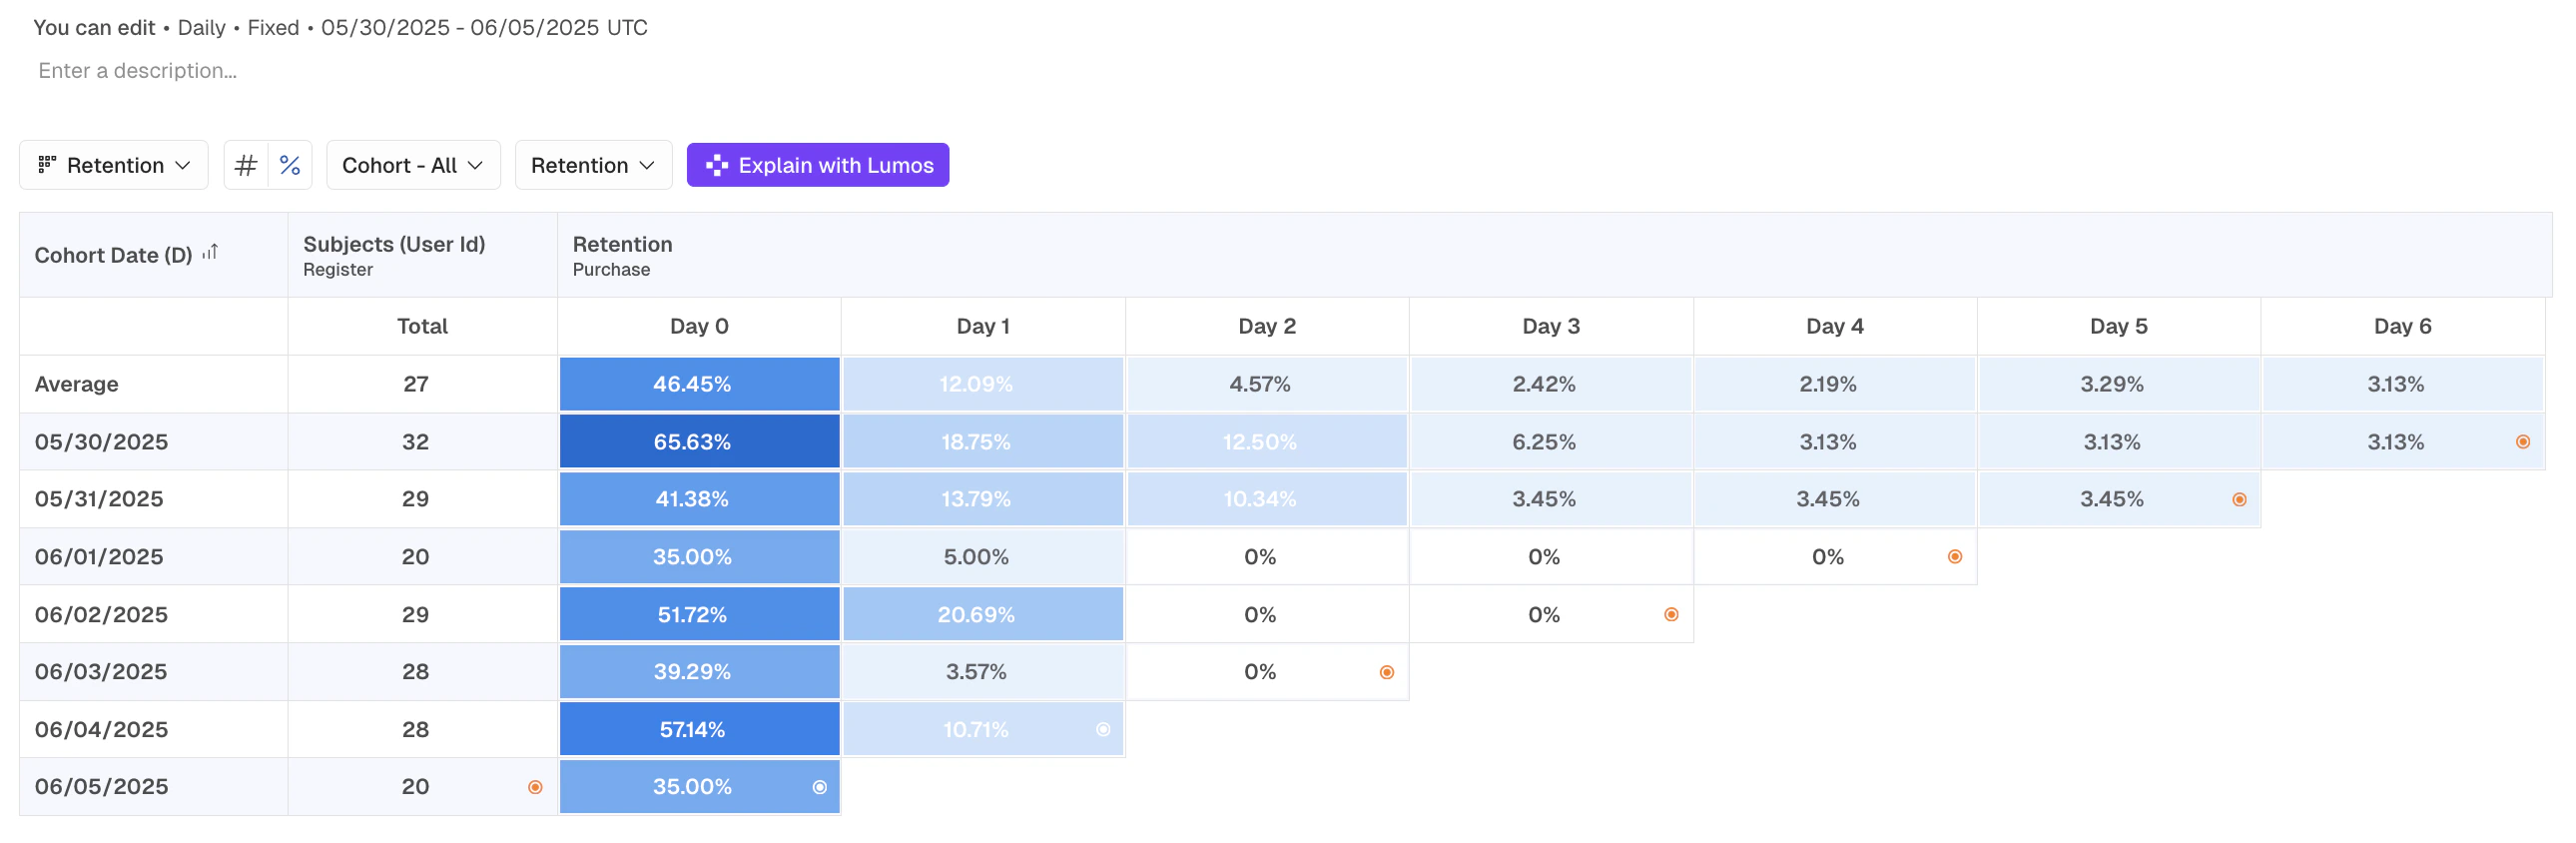Switch to percent (%) display mode
Image resolution: width=2576 pixels, height=843 pixels.
290,165
